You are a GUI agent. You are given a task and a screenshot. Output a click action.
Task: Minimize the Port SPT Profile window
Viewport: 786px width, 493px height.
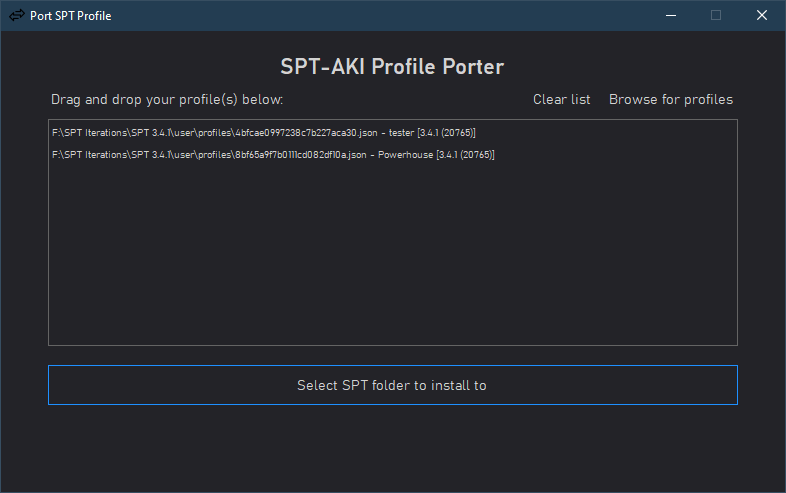pos(671,16)
